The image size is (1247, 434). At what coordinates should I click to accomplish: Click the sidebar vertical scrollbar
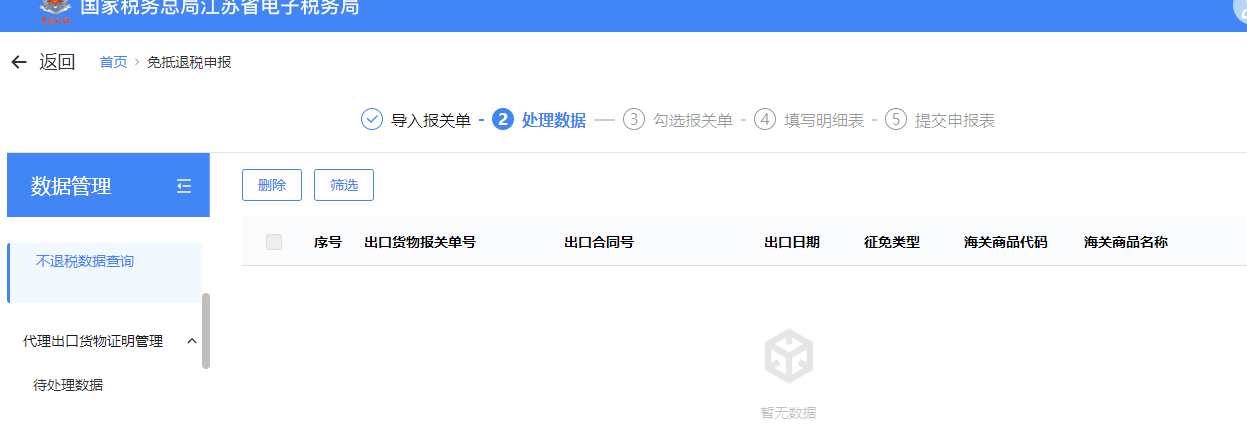coord(206,330)
